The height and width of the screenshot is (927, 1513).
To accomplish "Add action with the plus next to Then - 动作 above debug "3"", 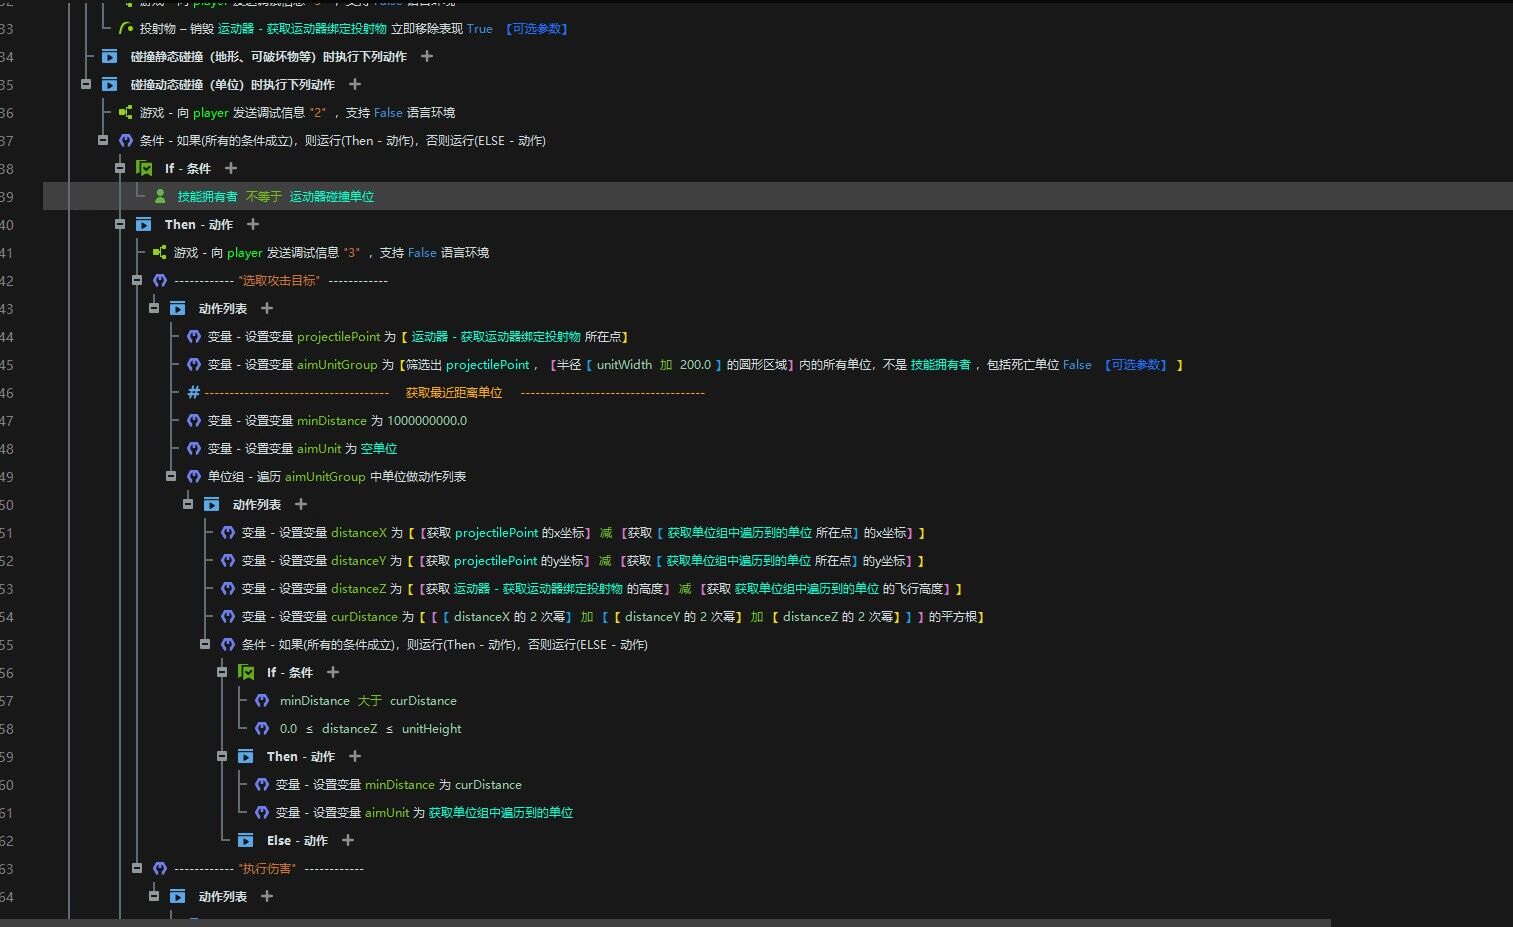I will (x=253, y=224).
